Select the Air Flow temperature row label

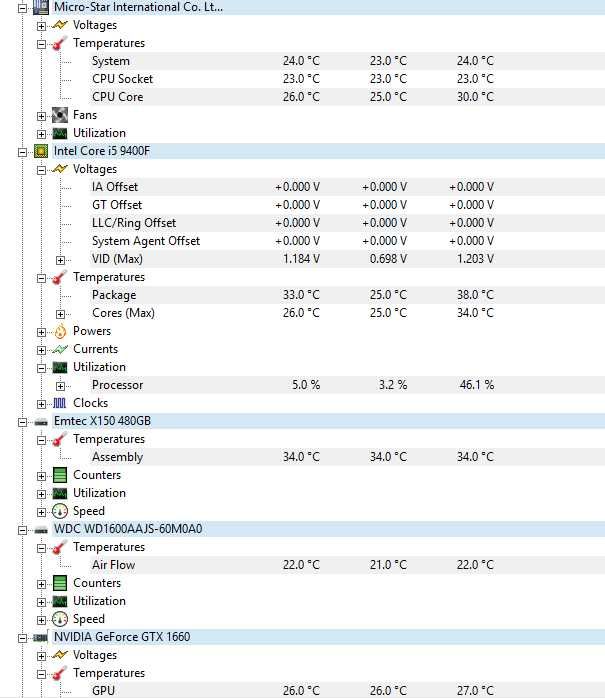[x=114, y=565]
